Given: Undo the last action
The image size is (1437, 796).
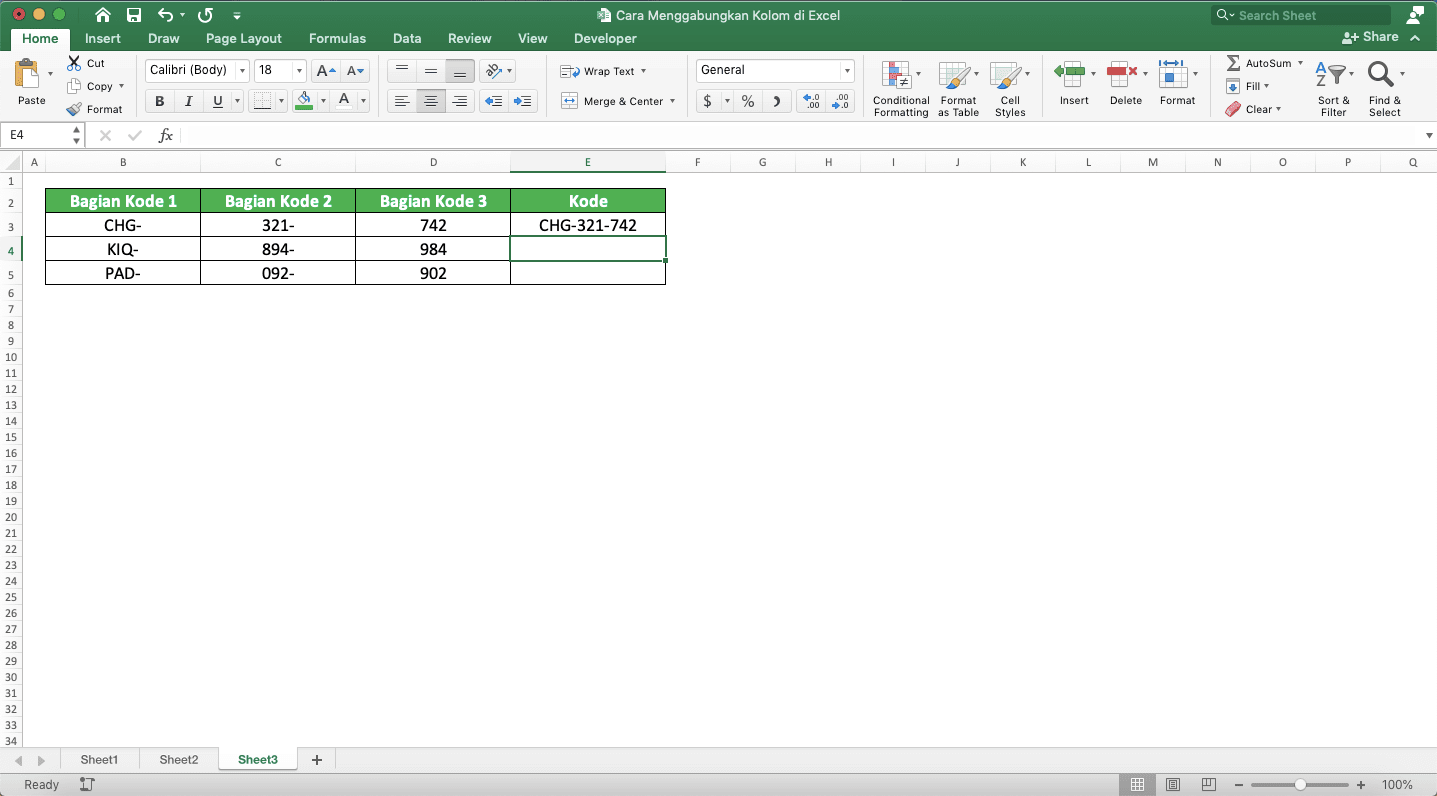Looking at the screenshot, I should coord(166,15).
